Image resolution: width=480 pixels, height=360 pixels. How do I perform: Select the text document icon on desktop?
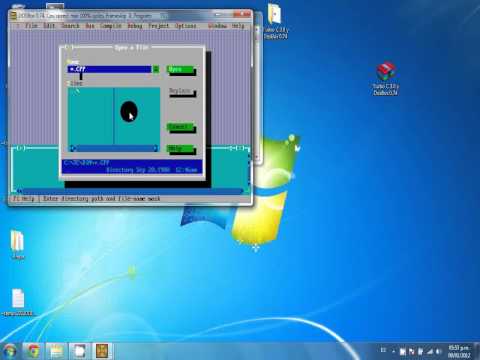[x=18, y=303]
